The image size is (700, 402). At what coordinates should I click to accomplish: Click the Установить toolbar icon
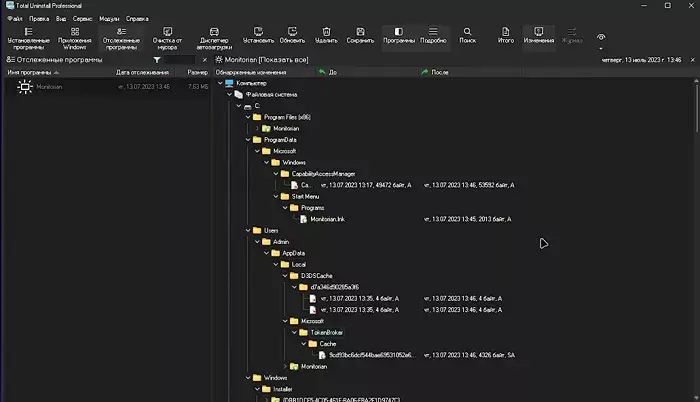pyautogui.click(x=258, y=37)
